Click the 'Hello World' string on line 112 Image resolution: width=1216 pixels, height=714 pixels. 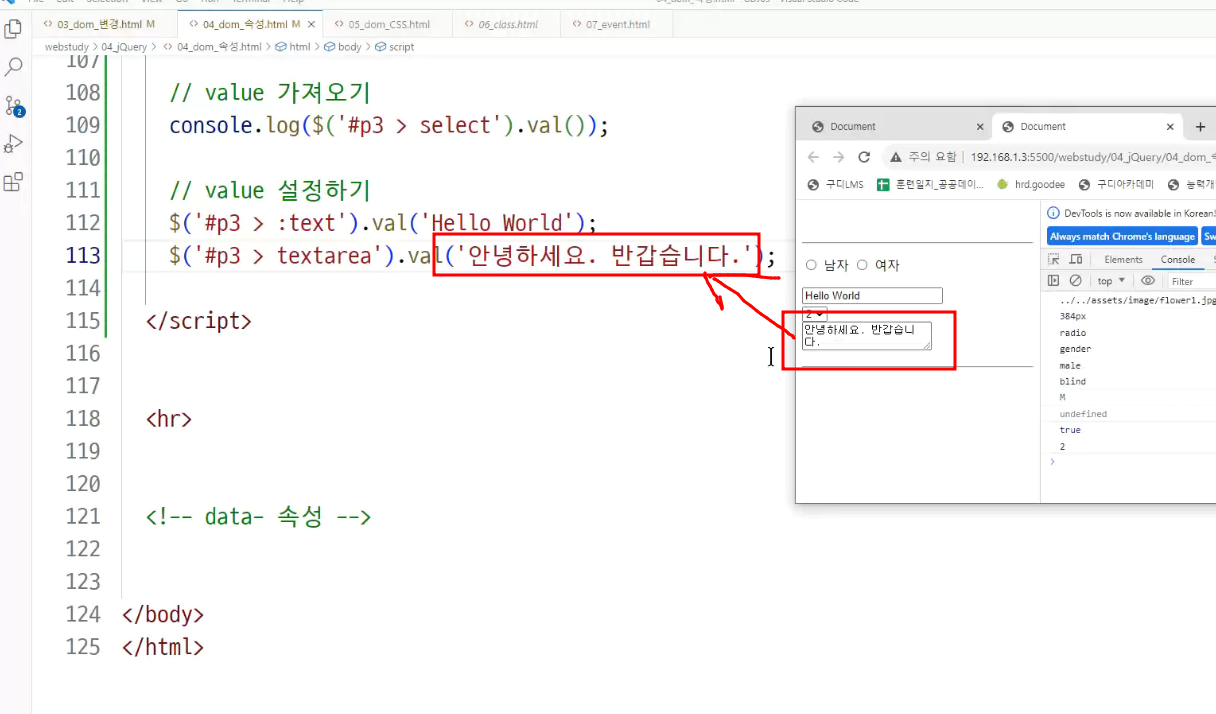pyautogui.click(x=501, y=222)
